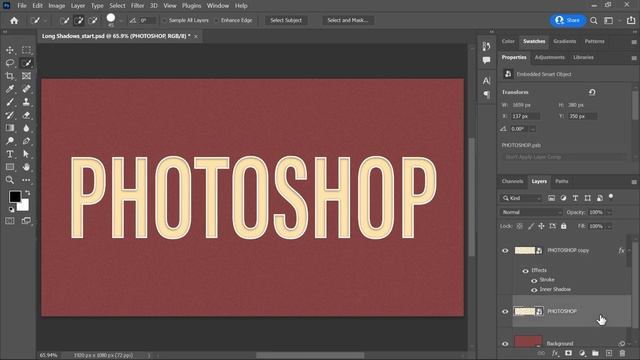The height and width of the screenshot is (360, 640).
Task: Select the Rectangular Marquee tool
Action: click(x=26, y=50)
